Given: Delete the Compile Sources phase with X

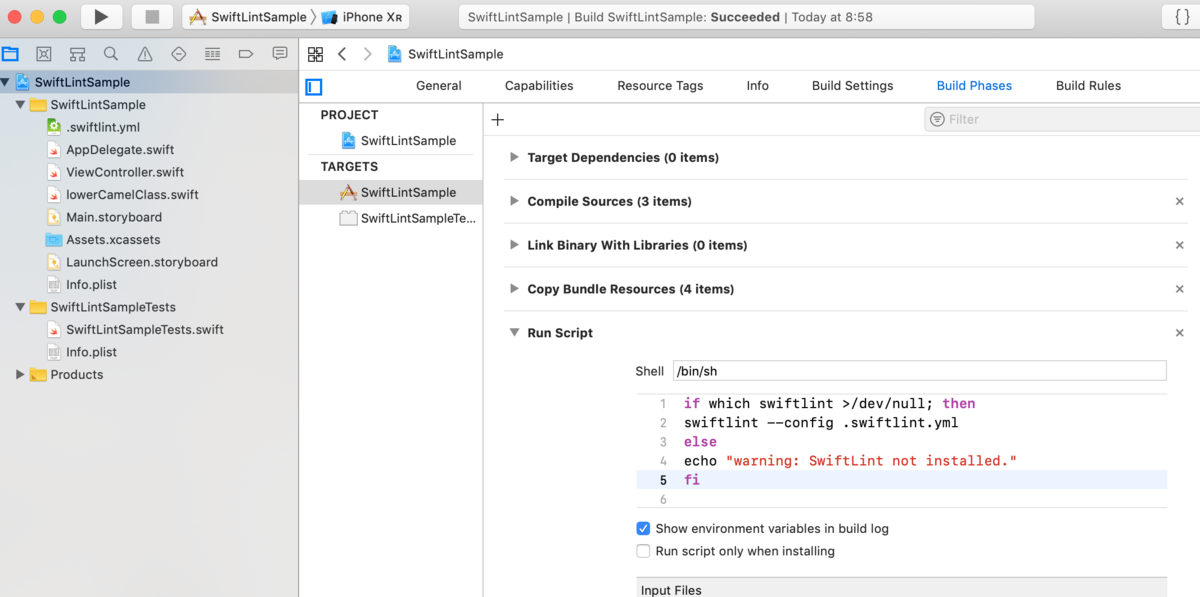Looking at the screenshot, I should coord(1180,202).
